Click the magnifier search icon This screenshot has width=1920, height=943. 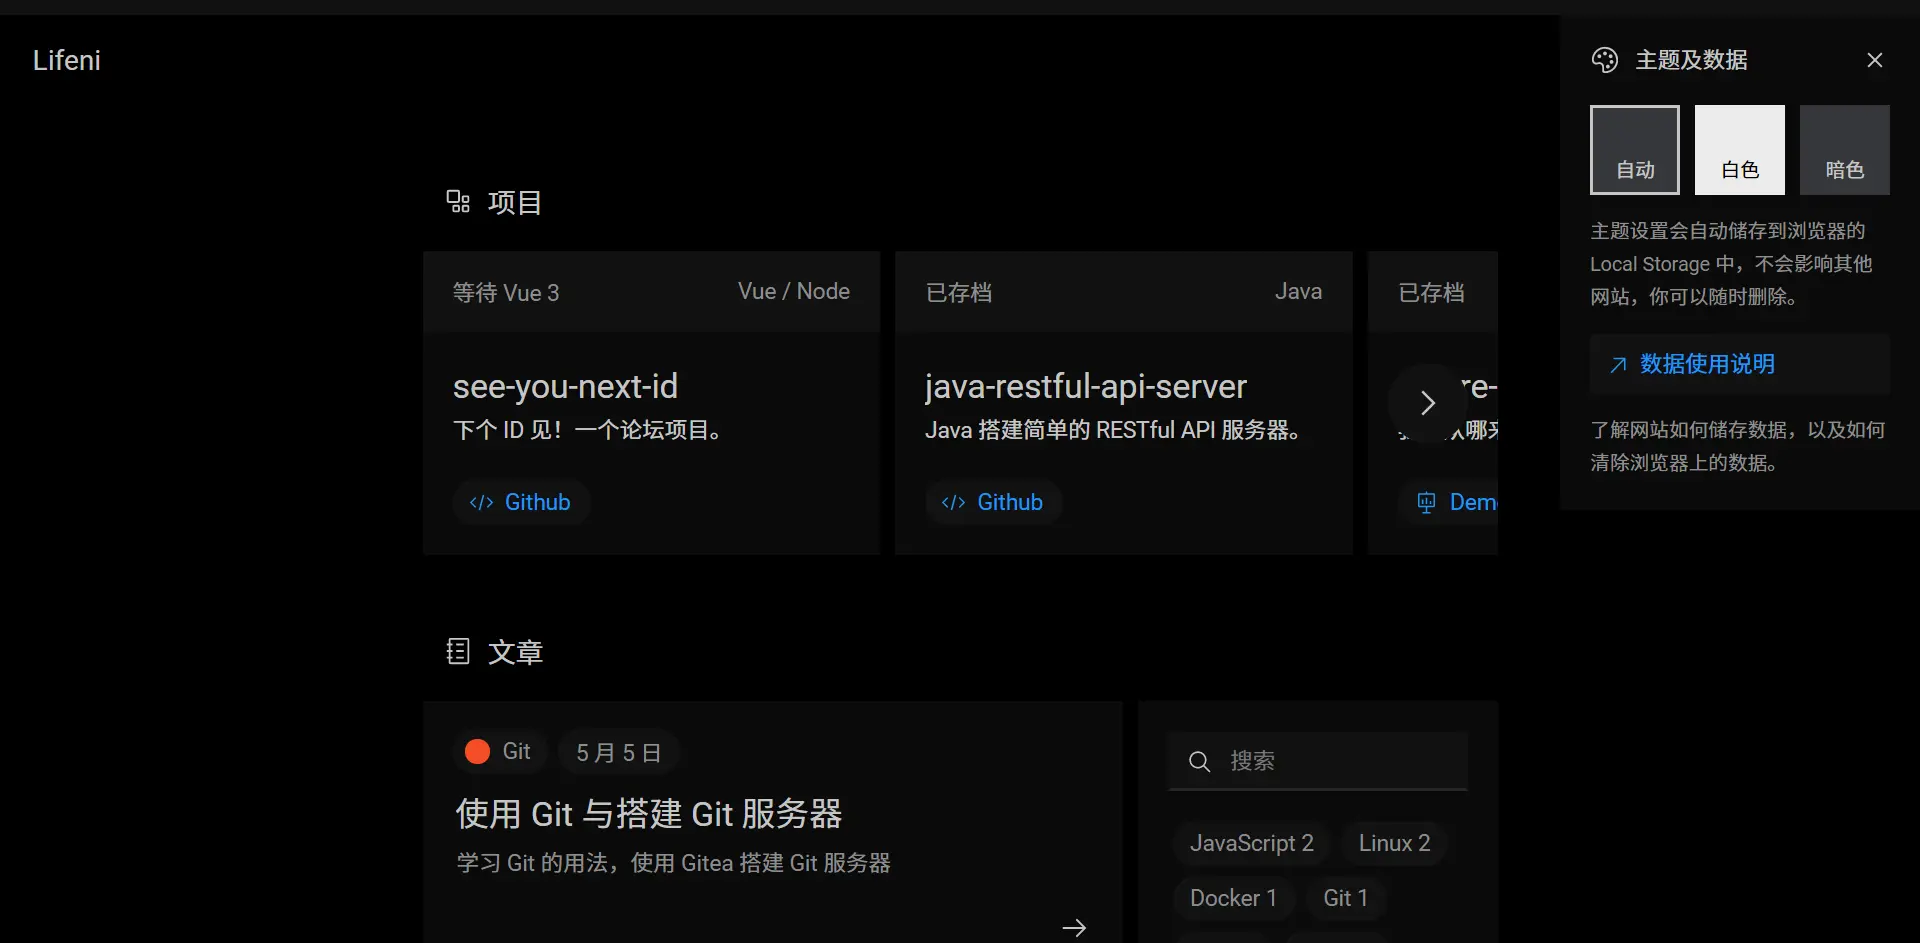1199,762
